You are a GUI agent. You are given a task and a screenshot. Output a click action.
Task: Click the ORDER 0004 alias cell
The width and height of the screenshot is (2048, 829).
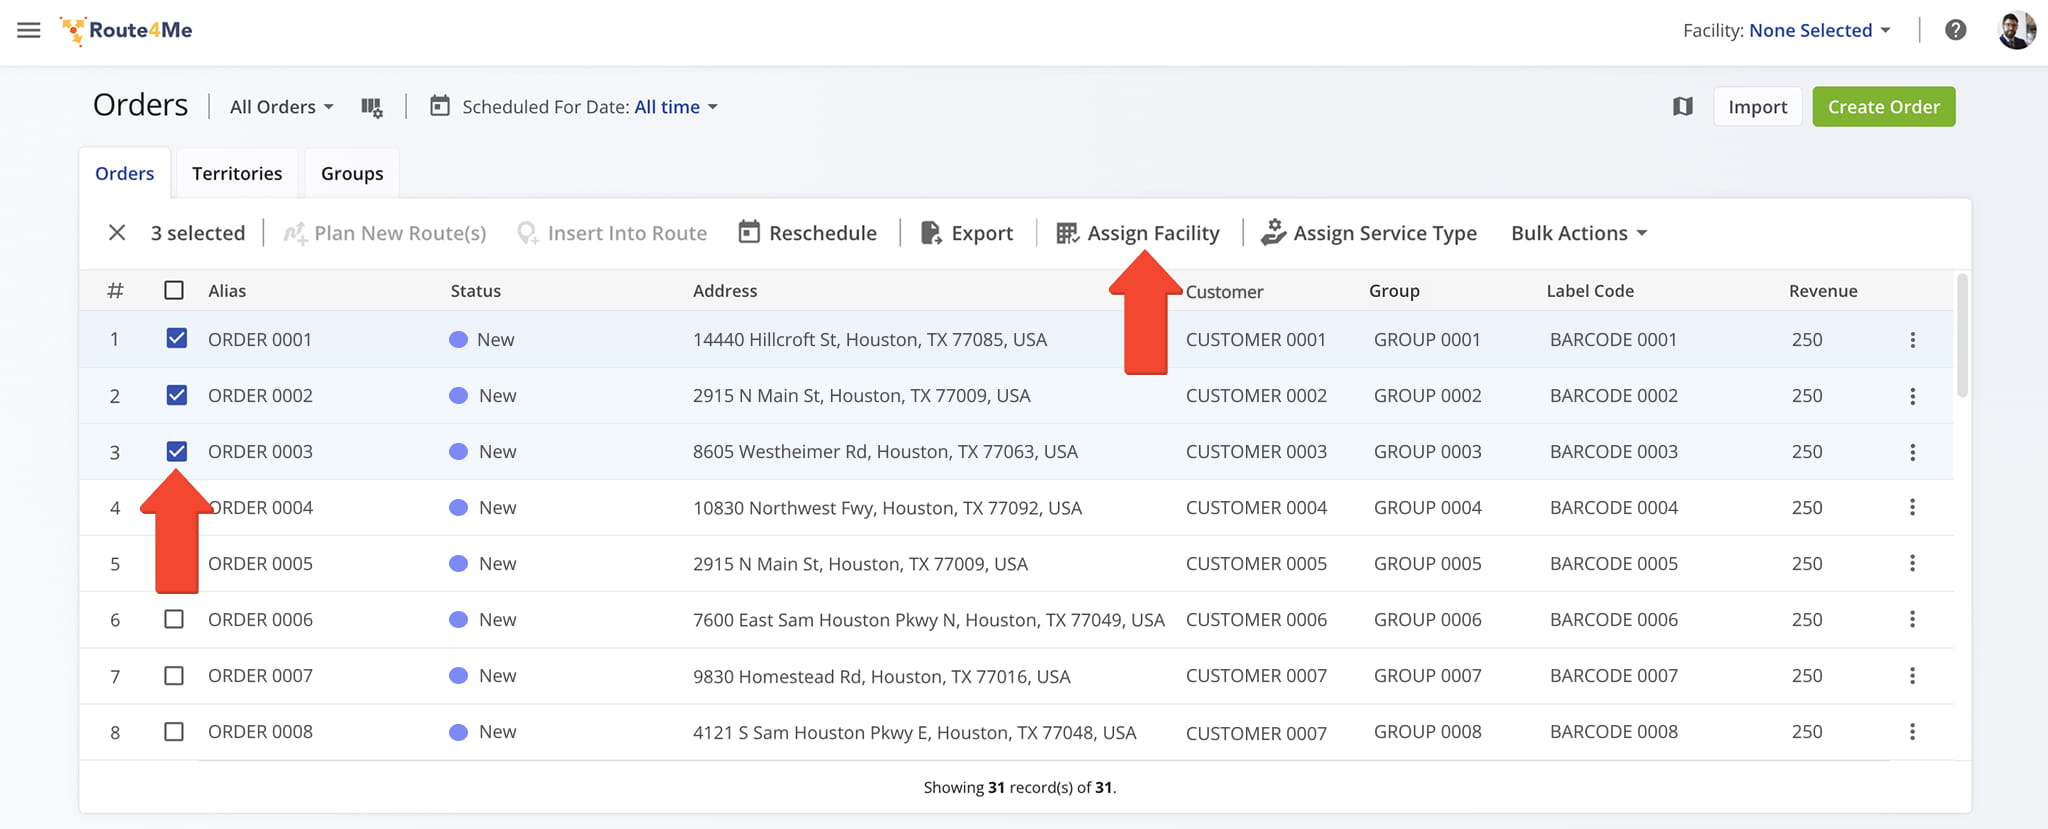click(263, 508)
